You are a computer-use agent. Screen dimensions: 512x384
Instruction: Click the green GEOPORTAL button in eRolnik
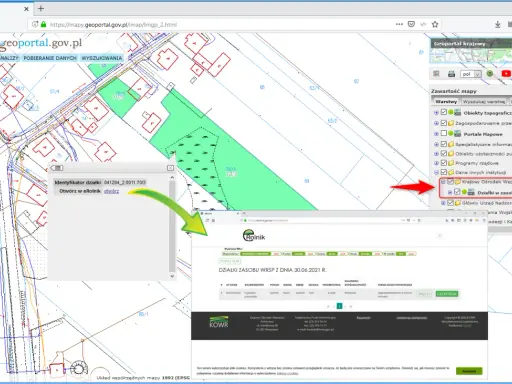tap(447, 294)
